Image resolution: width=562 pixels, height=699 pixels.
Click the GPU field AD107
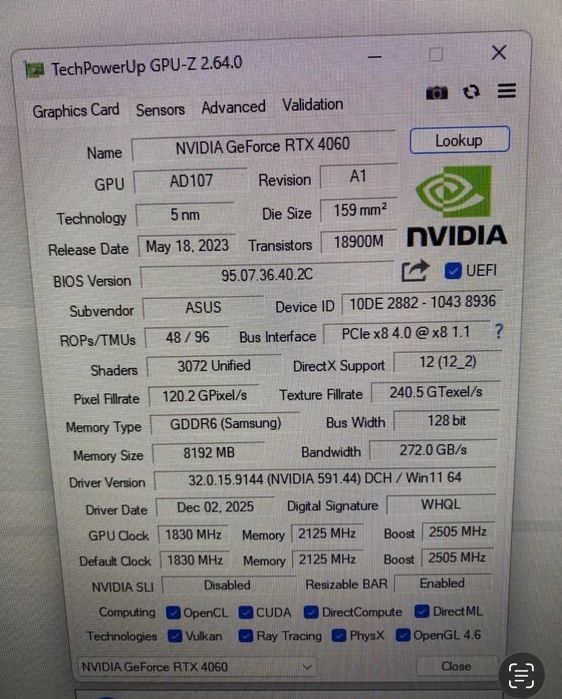click(x=191, y=181)
